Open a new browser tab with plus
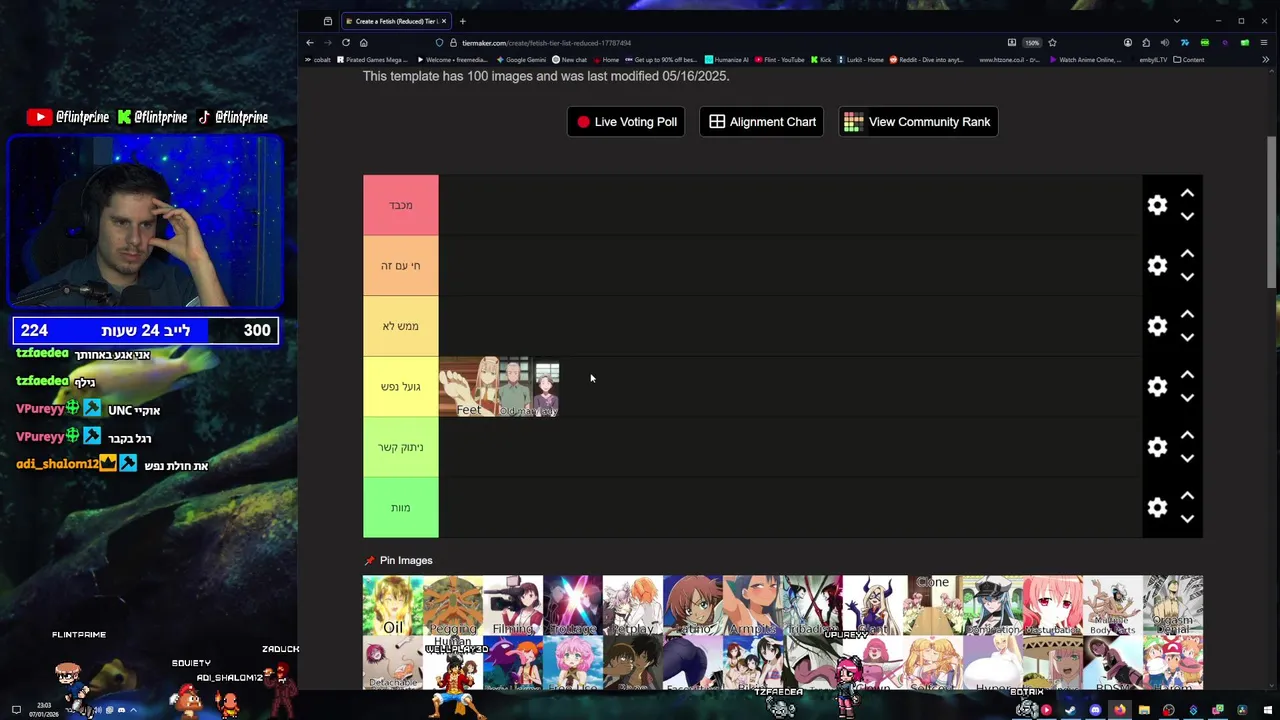The width and height of the screenshot is (1280, 720). click(462, 21)
